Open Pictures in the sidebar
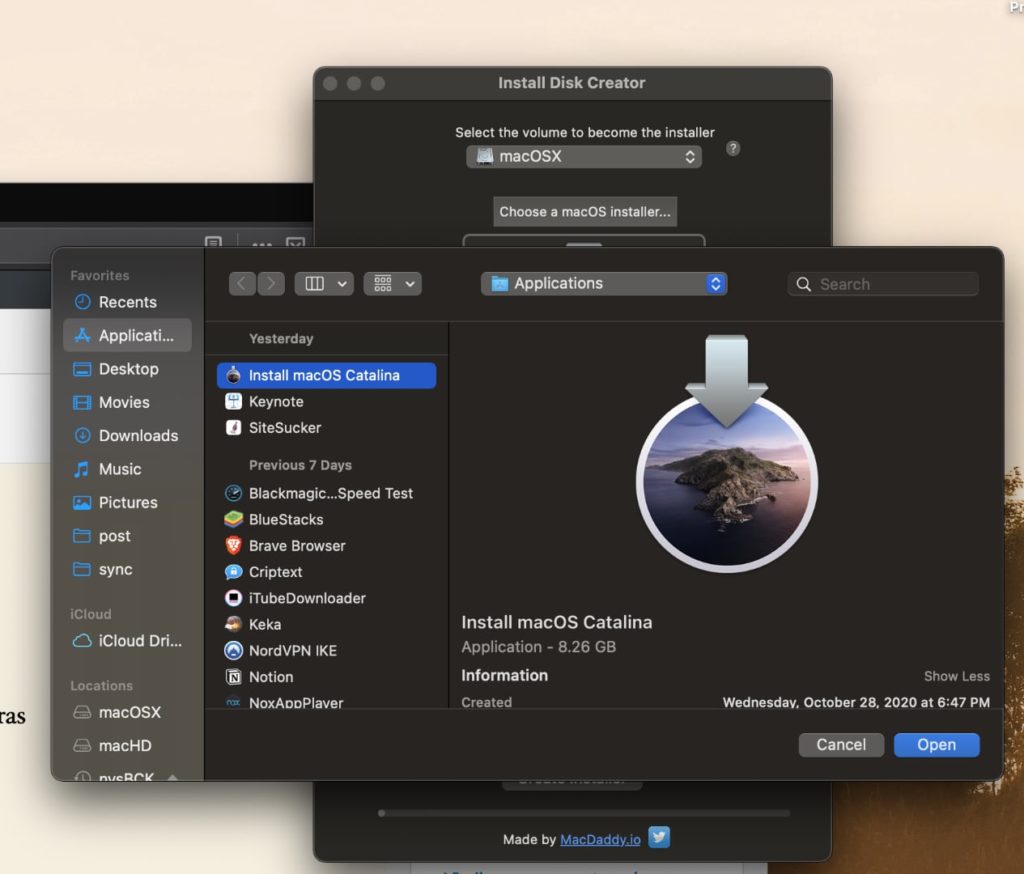Screen dimensions: 1024x874 (127, 502)
